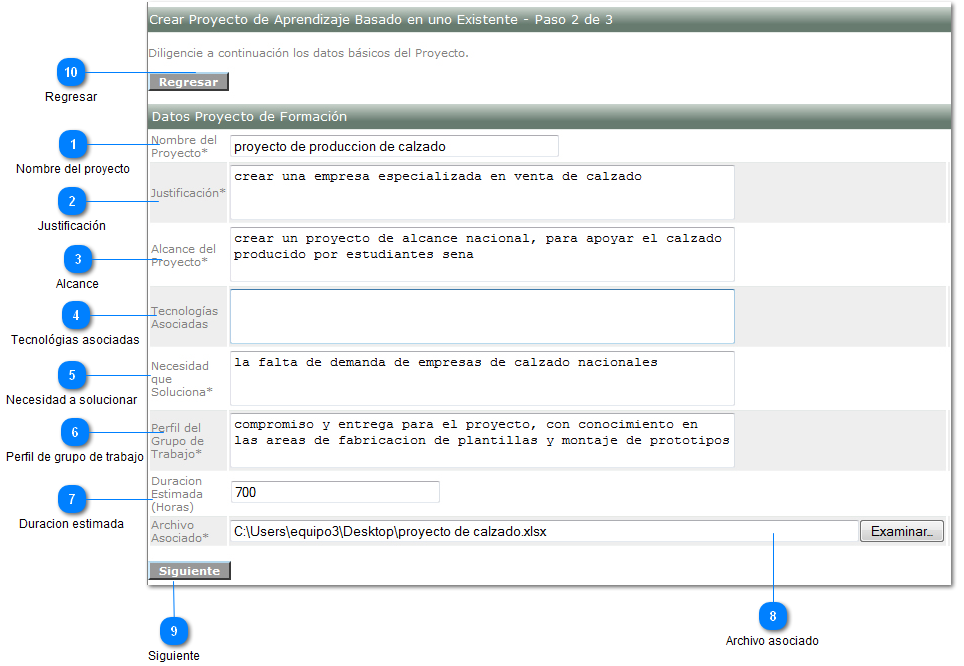Click the Siguiente button
964x666 pixels.
[x=189, y=571]
